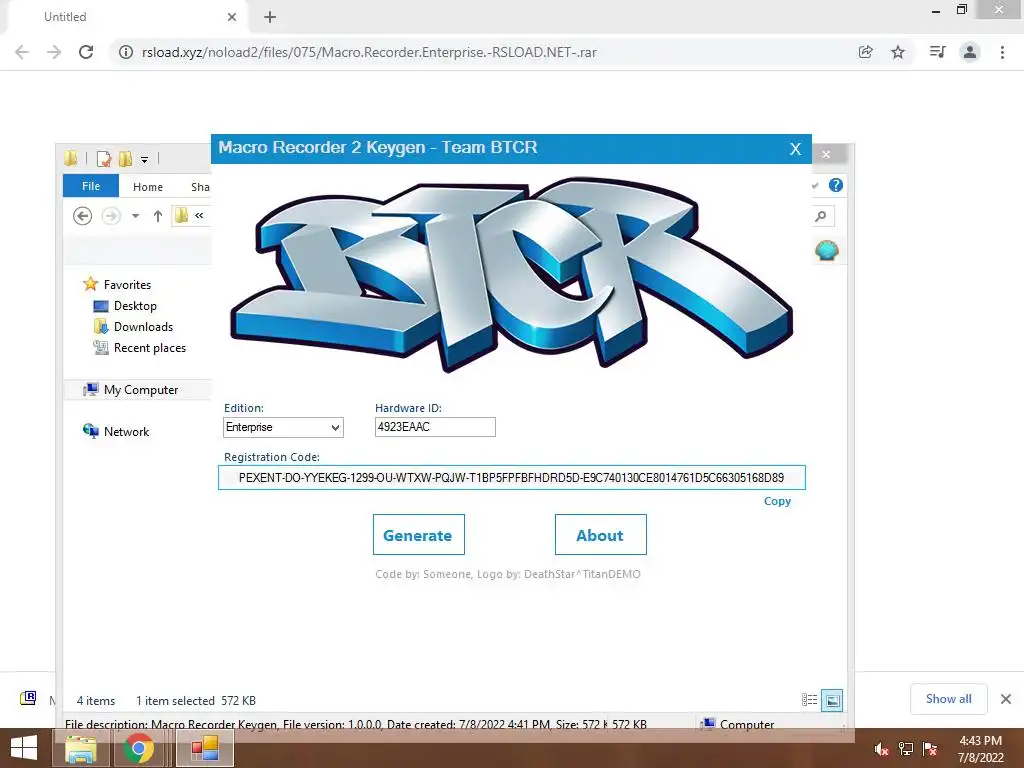Open Chrome profile avatar
Viewport: 1024px width, 768px height.
pos(970,52)
